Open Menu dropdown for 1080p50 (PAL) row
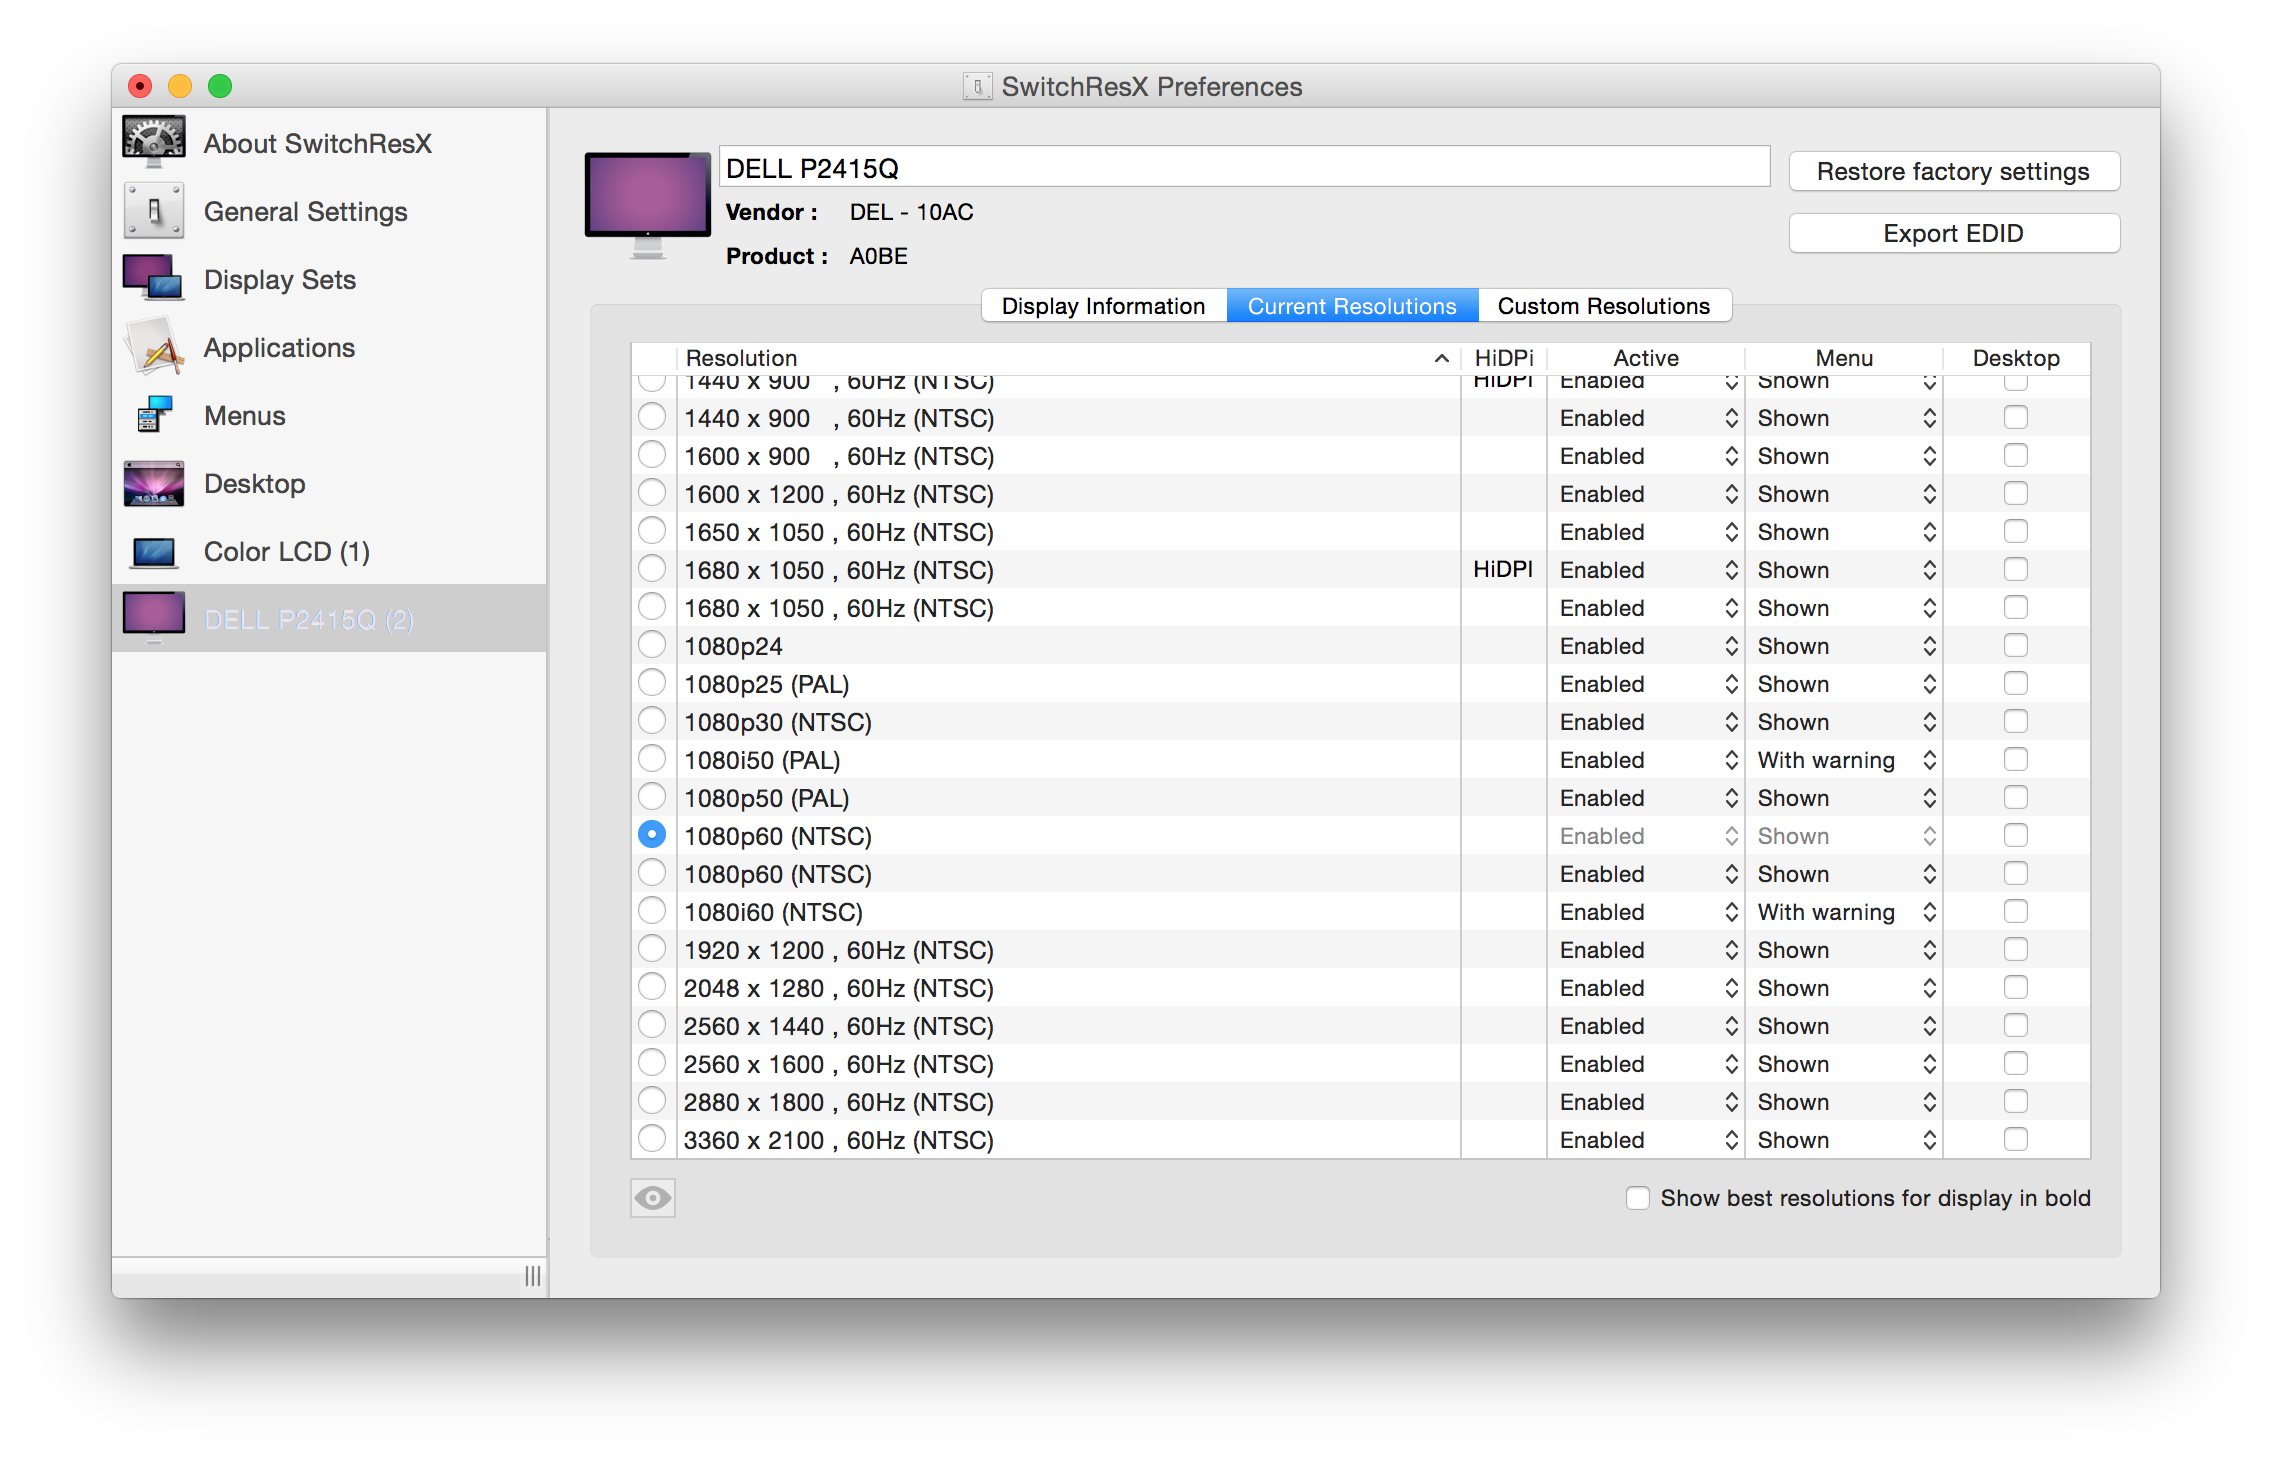 point(1846,798)
